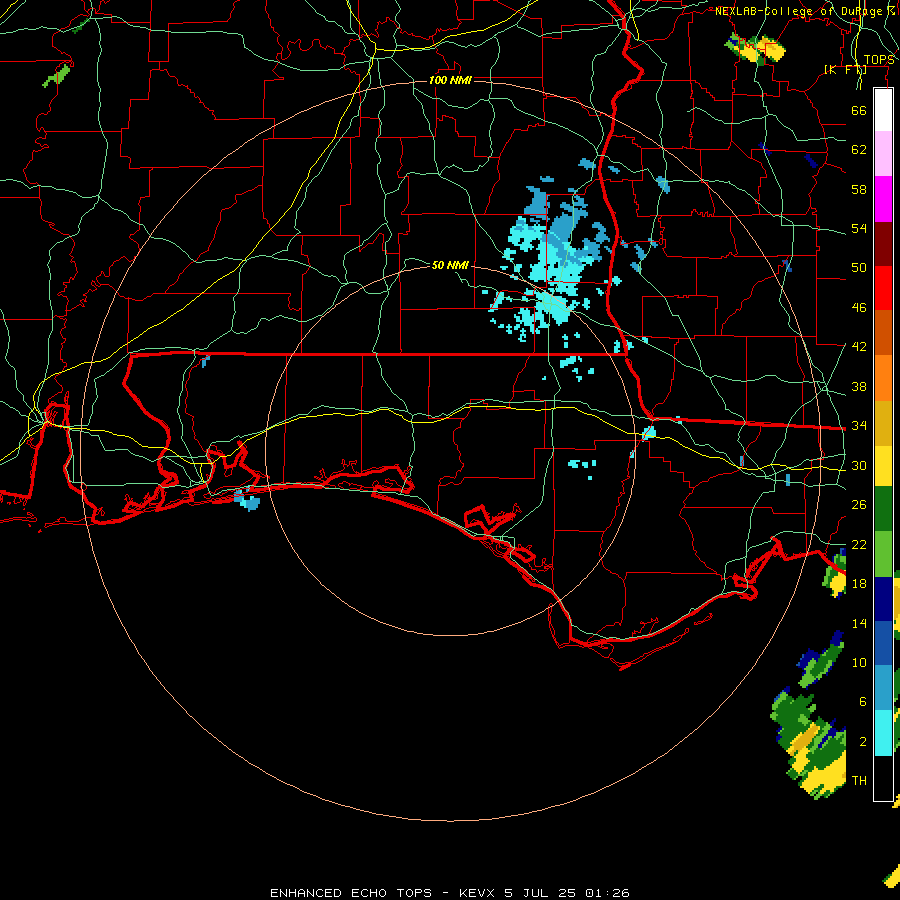
Task: Click the 'NEXLAB-College of DuPage' credit text
Action: [x=798, y=11]
